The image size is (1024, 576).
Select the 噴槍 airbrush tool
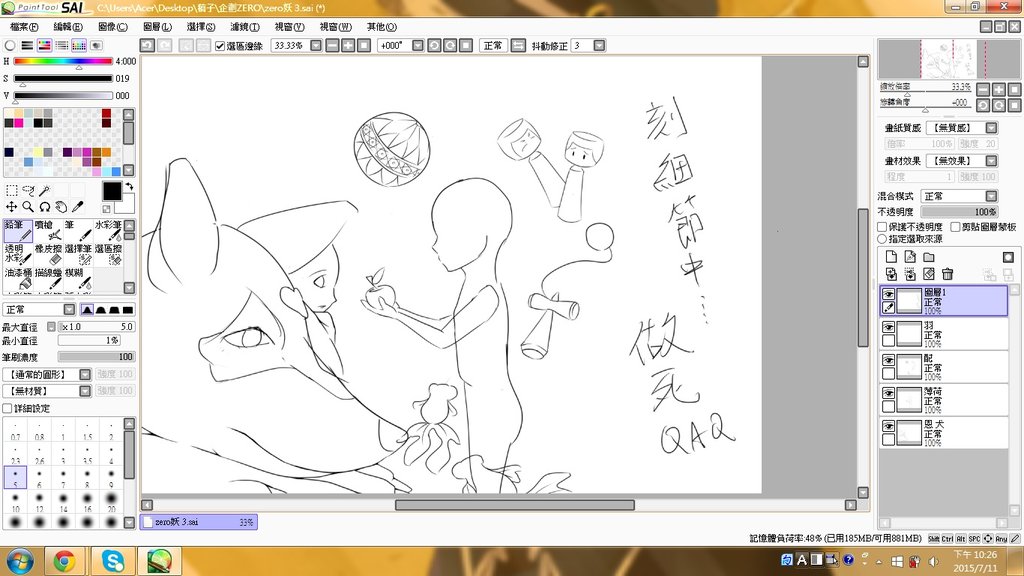pyautogui.click(x=48, y=231)
